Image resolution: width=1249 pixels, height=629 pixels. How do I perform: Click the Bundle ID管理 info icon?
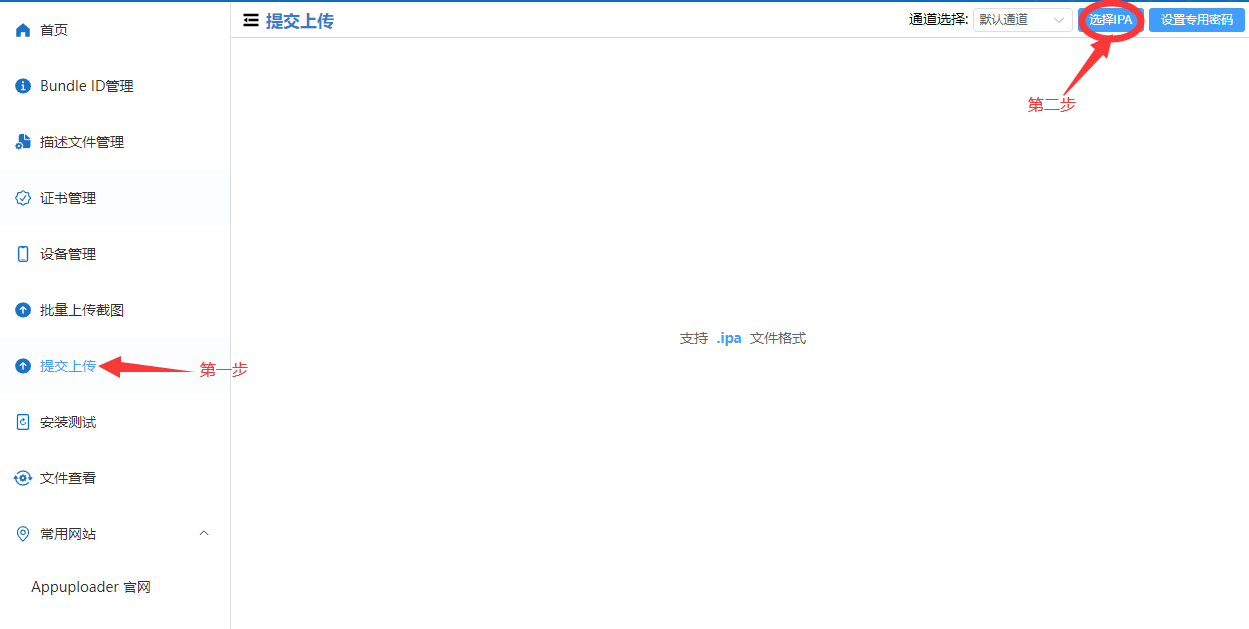[23, 87]
